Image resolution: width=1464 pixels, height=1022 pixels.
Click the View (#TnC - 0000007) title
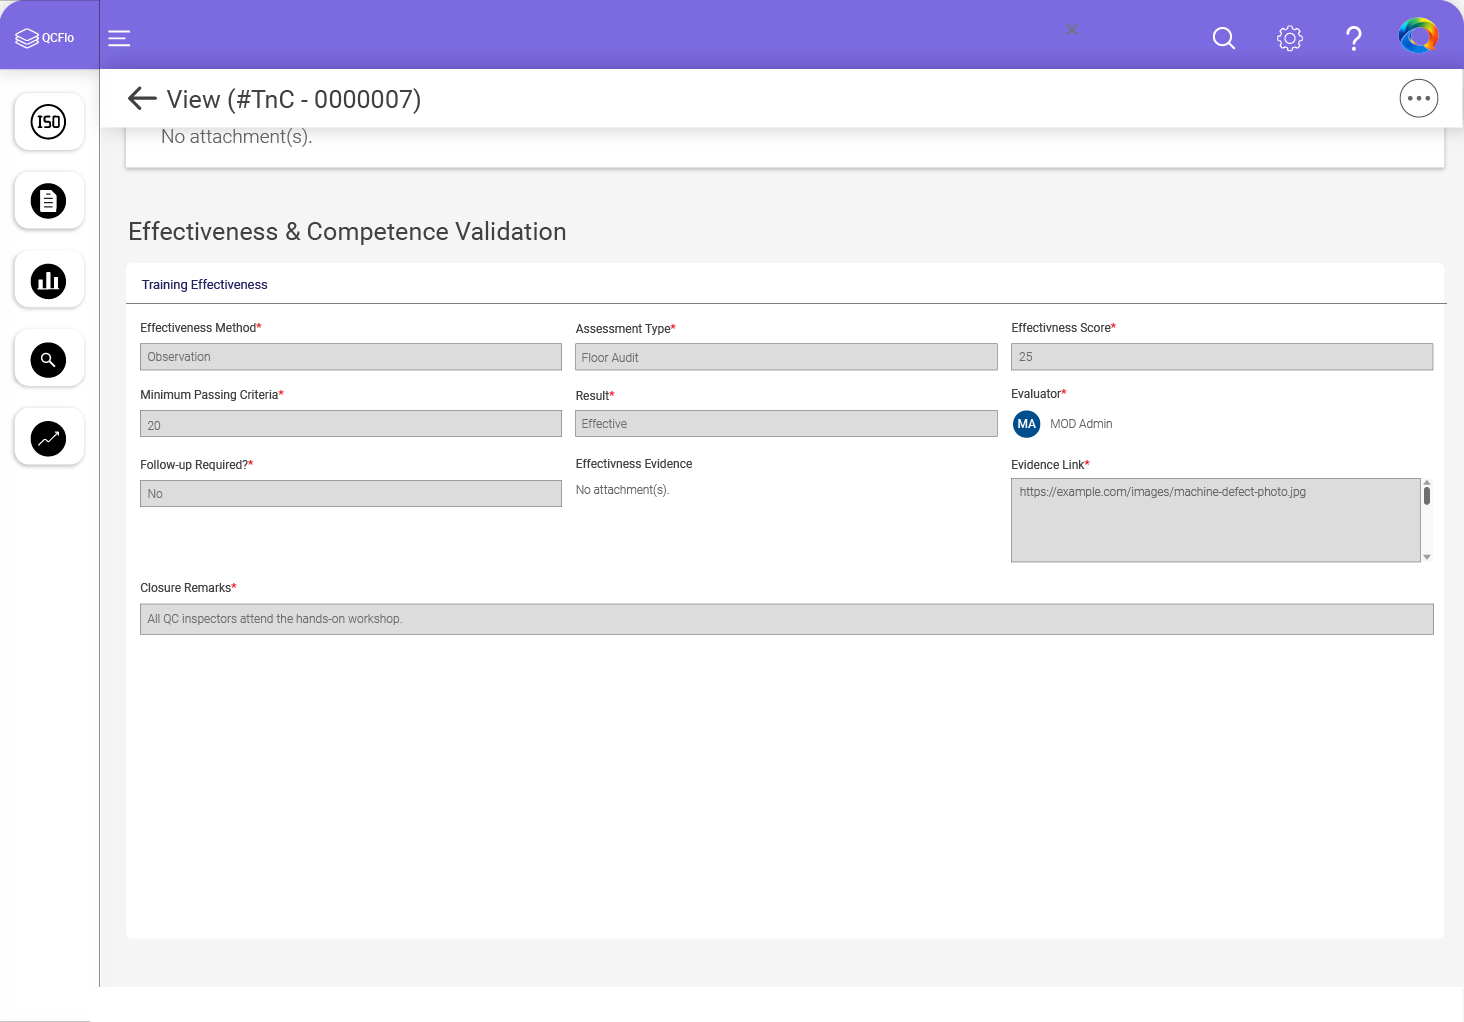pyautogui.click(x=294, y=99)
